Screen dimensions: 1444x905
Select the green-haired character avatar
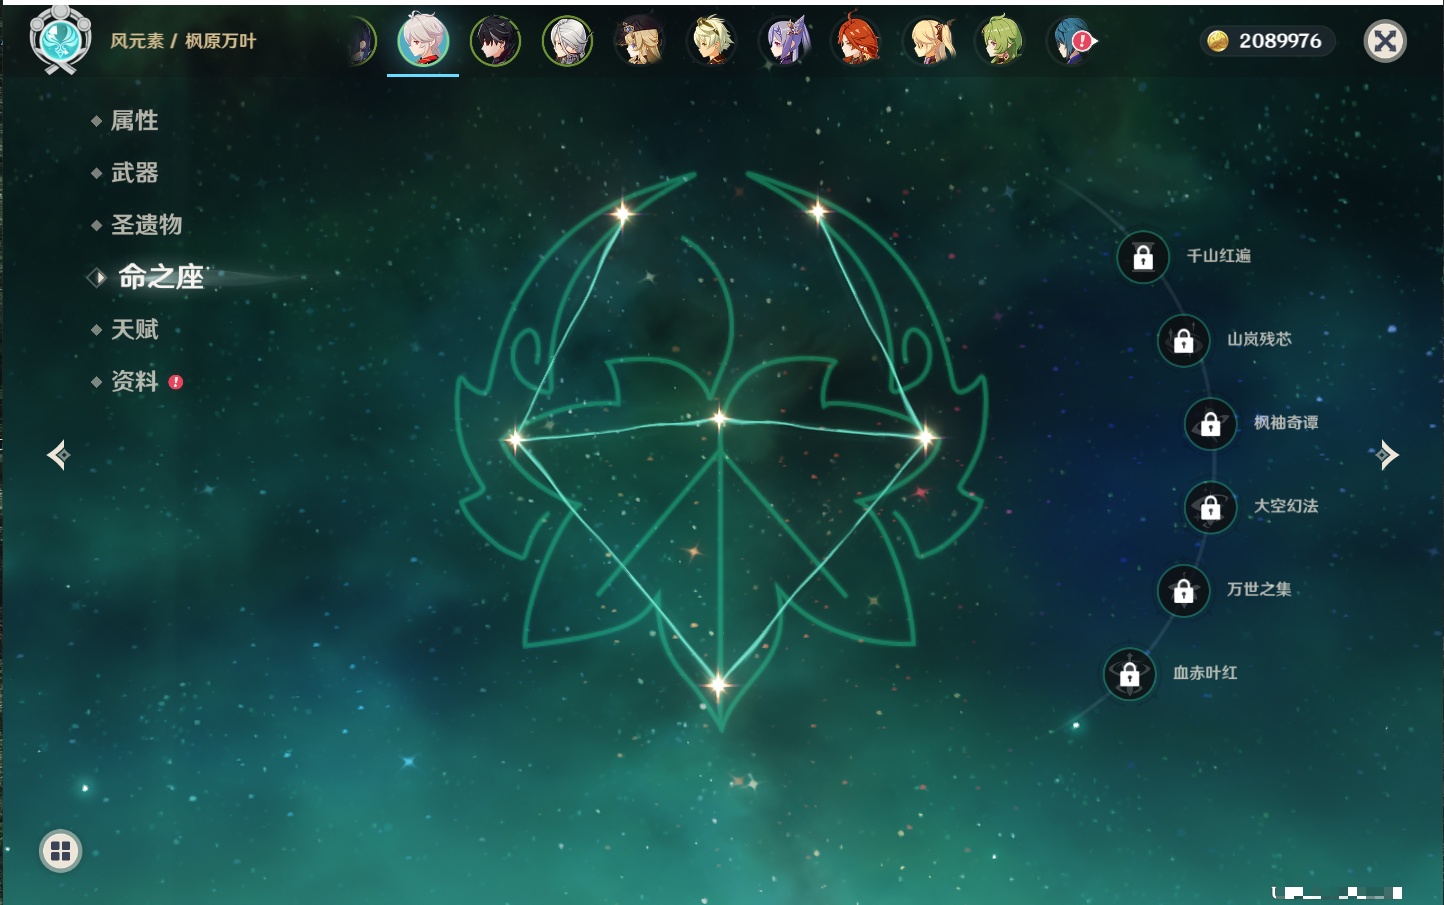(x=1000, y=42)
